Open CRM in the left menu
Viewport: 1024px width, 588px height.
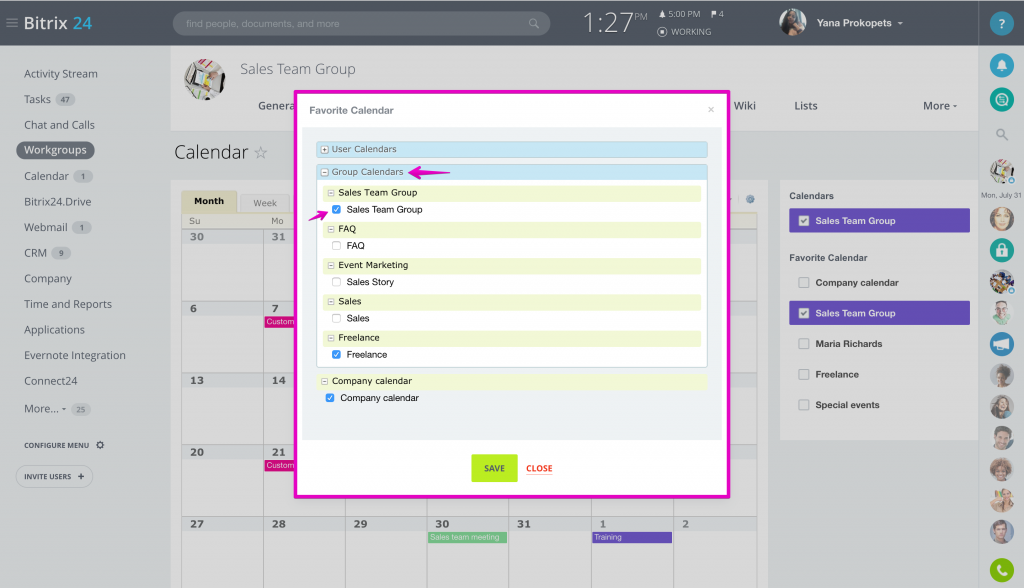pos(35,253)
